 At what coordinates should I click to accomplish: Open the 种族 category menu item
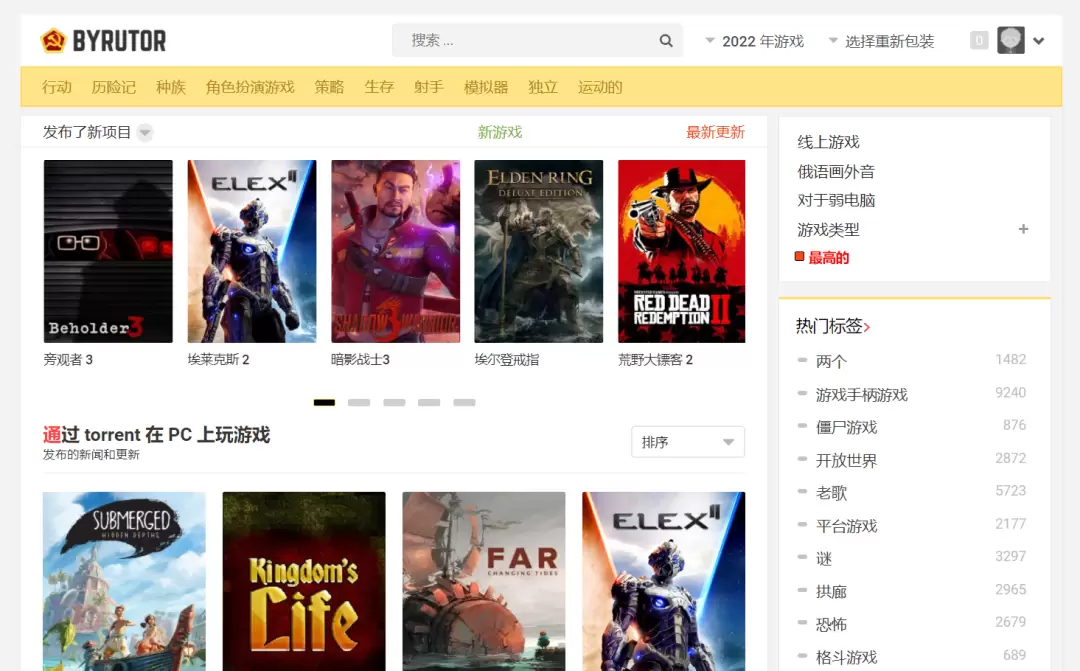coord(171,87)
